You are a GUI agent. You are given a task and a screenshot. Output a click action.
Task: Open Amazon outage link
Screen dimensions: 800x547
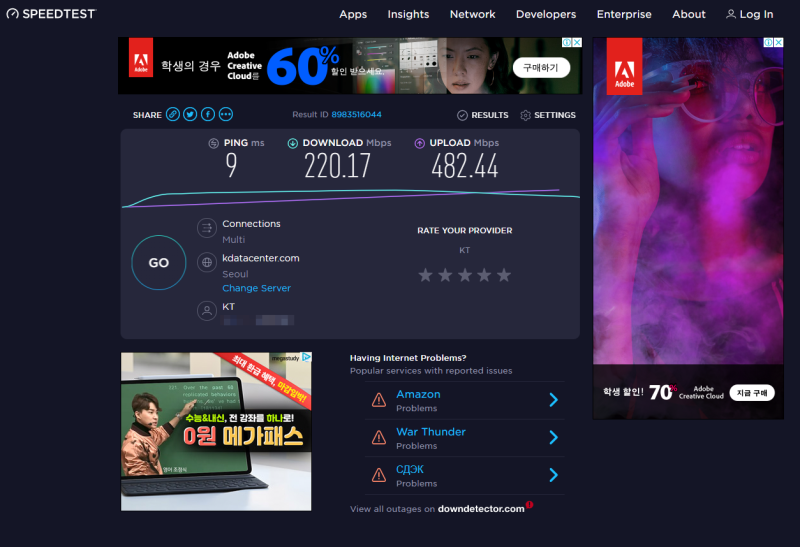418,394
